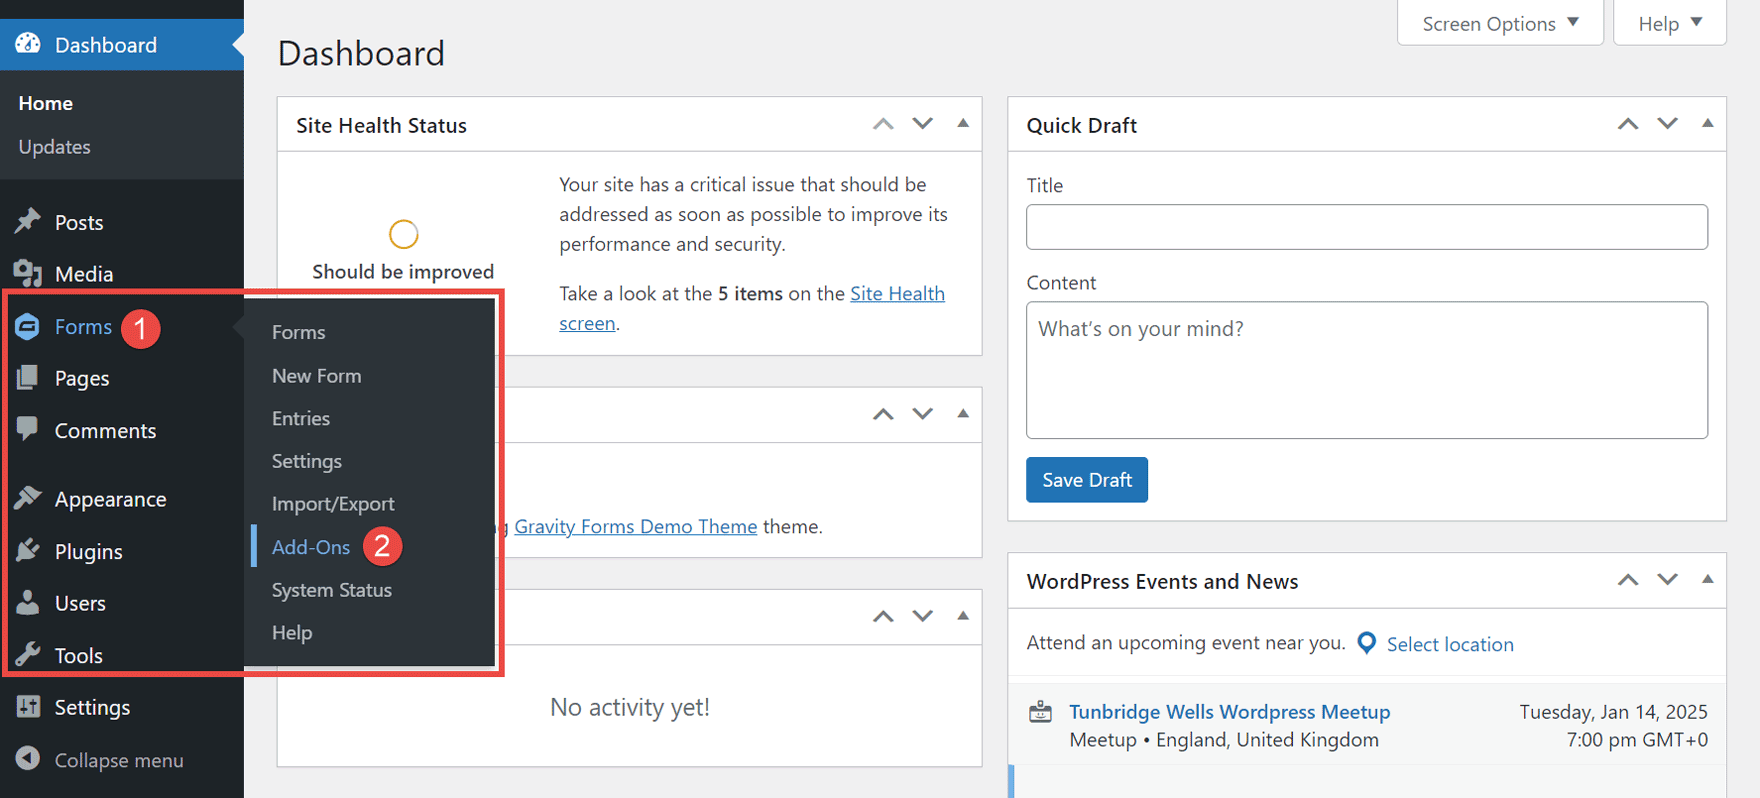1760x798 pixels.
Task: Click the Collapse menu label
Action: point(119,760)
